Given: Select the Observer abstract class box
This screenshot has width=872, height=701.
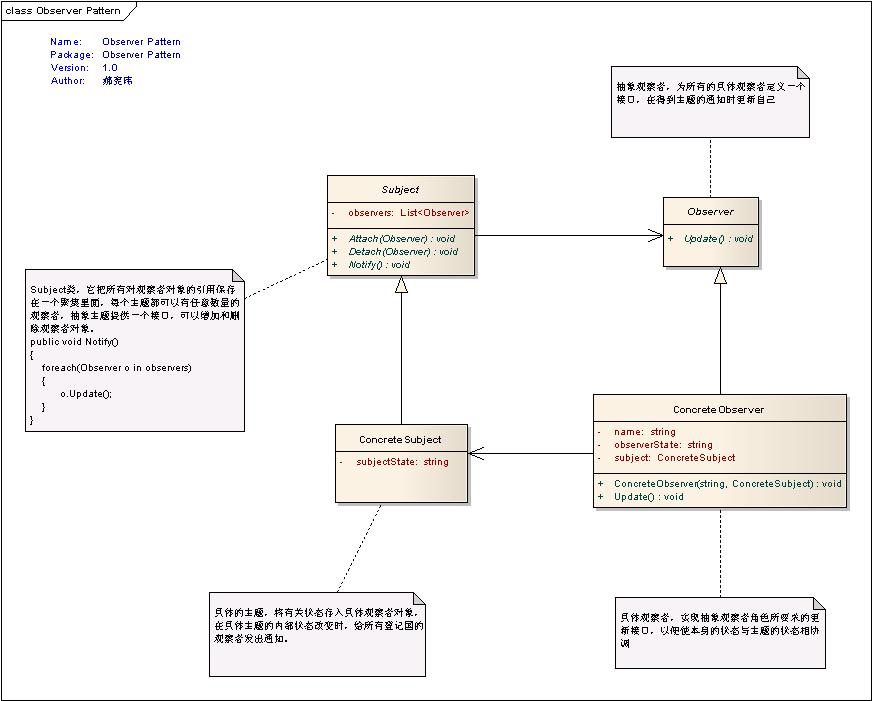Looking at the screenshot, I should [710, 212].
